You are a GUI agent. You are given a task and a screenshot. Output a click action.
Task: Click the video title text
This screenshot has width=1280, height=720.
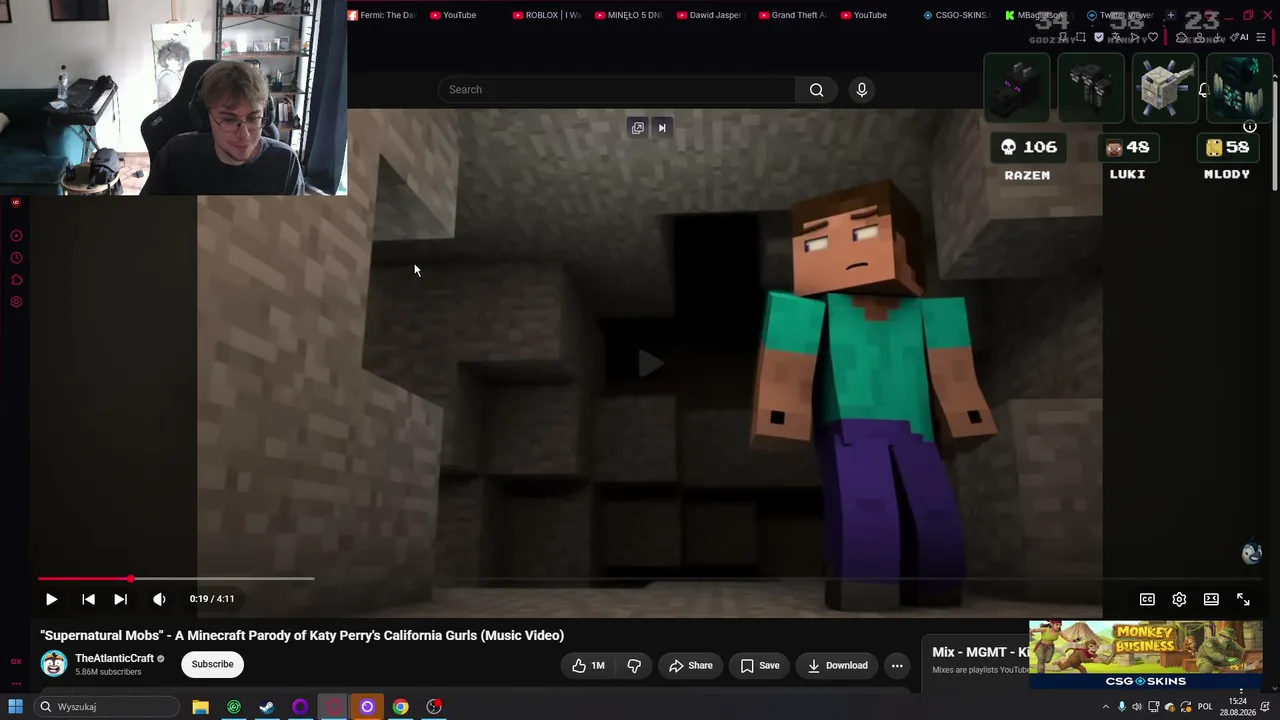(x=302, y=635)
